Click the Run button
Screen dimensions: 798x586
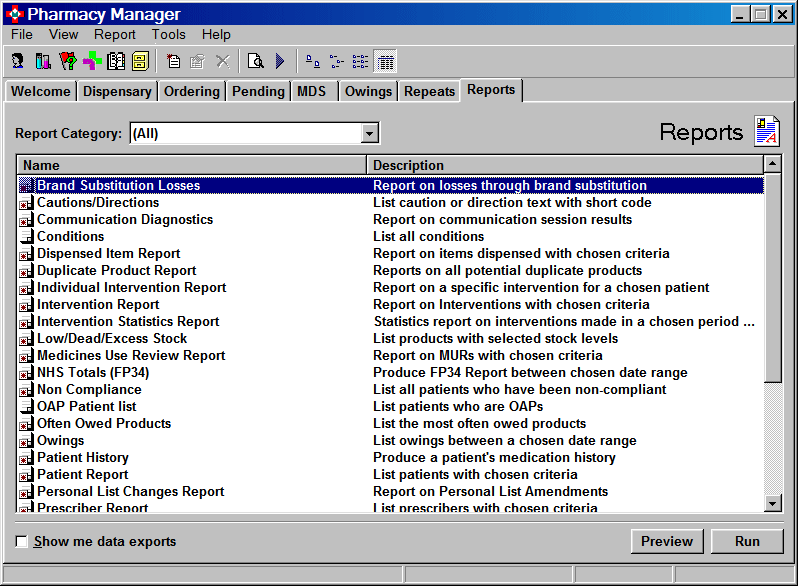pos(747,541)
